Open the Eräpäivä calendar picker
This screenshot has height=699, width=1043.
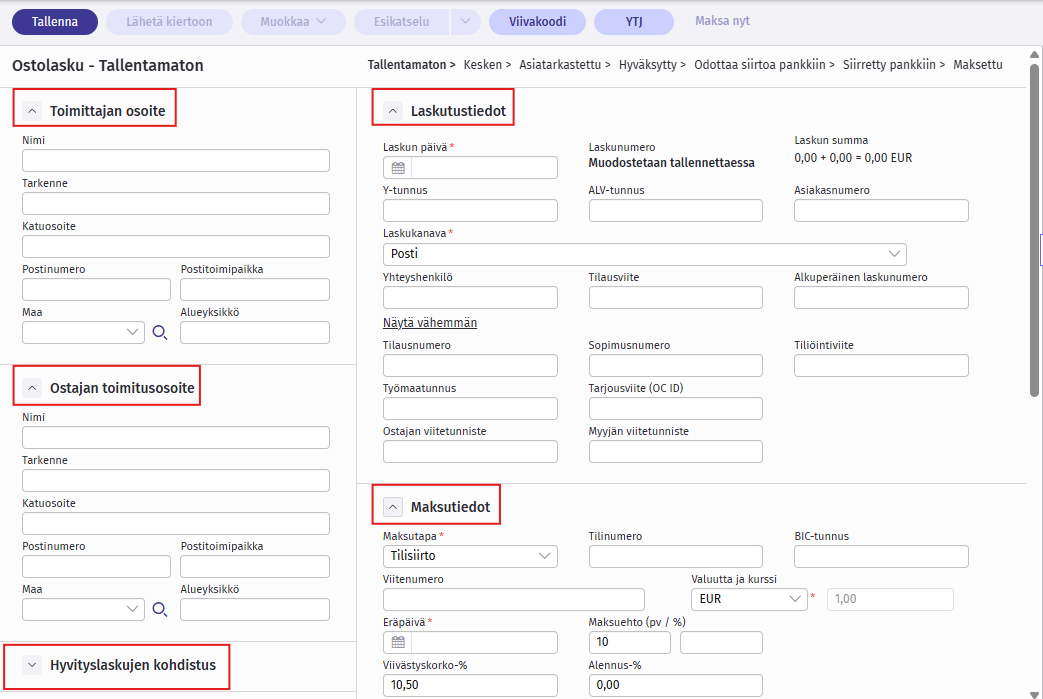pyautogui.click(x=397, y=643)
